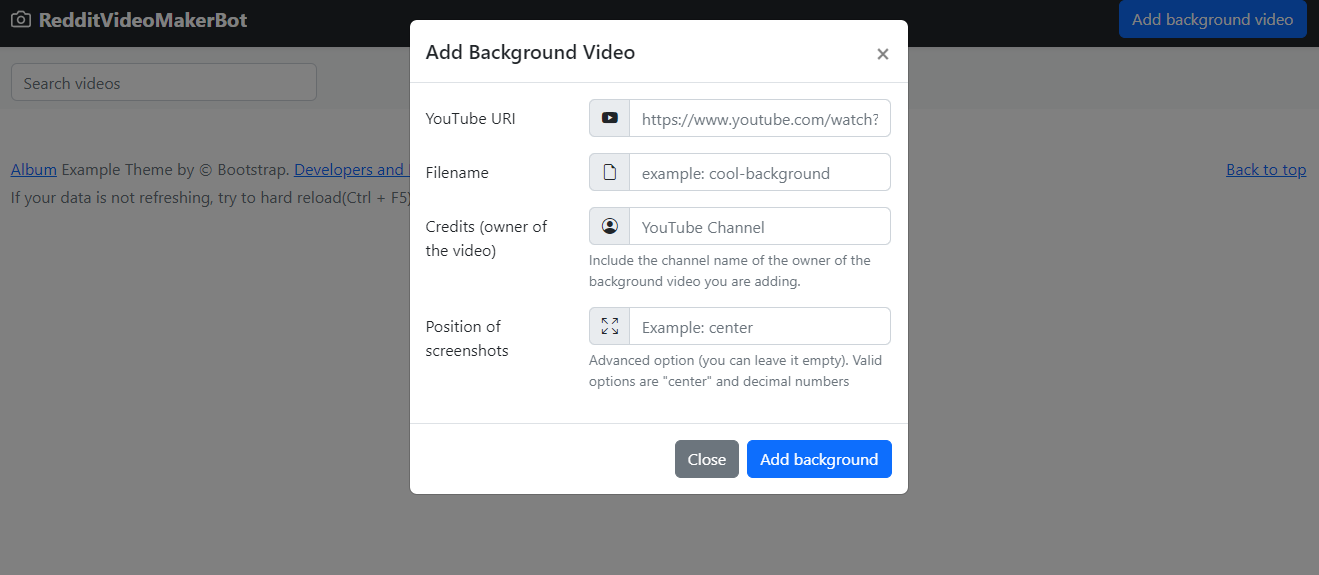Click the camera icon in the navbar
Viewport: 1319px width, 575px height.
21,20
